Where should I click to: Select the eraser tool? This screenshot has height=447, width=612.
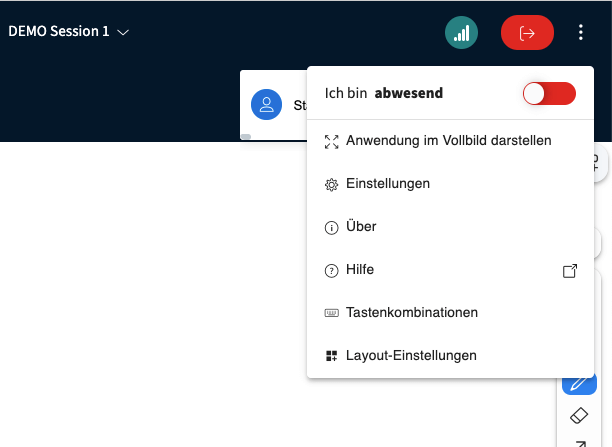pos(579,415)
